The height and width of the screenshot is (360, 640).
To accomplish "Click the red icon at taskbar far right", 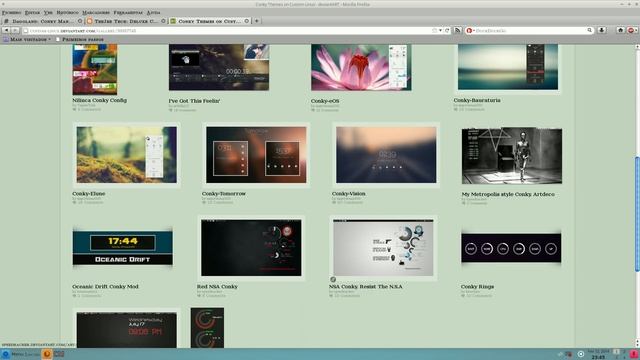I will (x=634, y=354).
